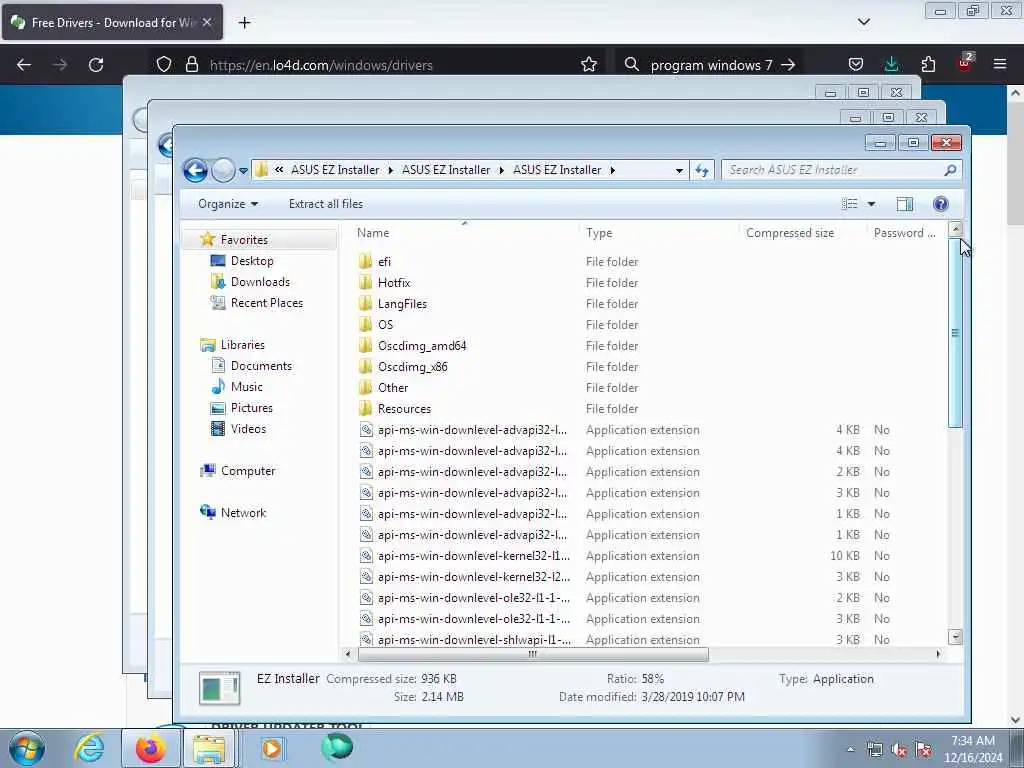Screen dimensions: 1024x768
Task: Select the OS folder icon
Action: click(366, 325)
